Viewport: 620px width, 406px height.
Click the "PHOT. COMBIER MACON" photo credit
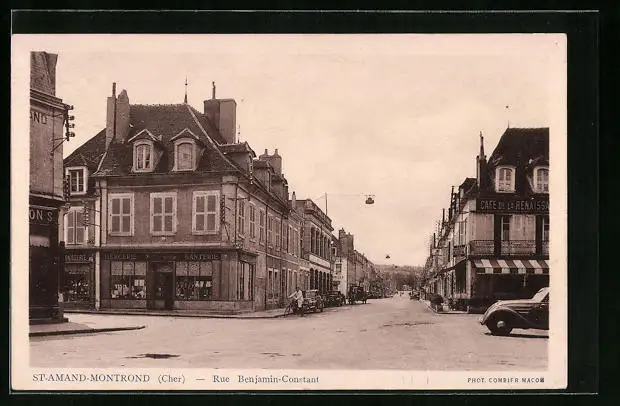tap(505, 380)
